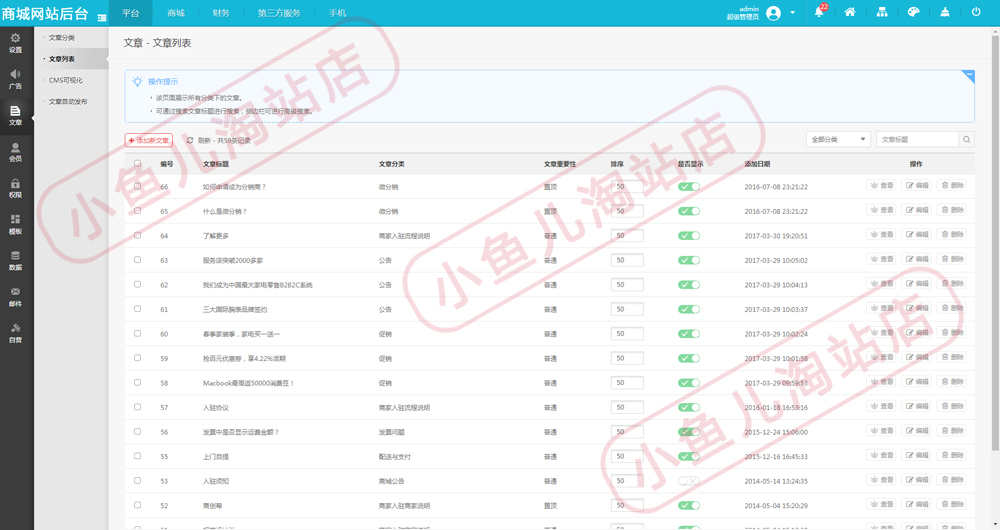
Task: Toggle display switch for article 66
Action: click(x=689, y=186)
